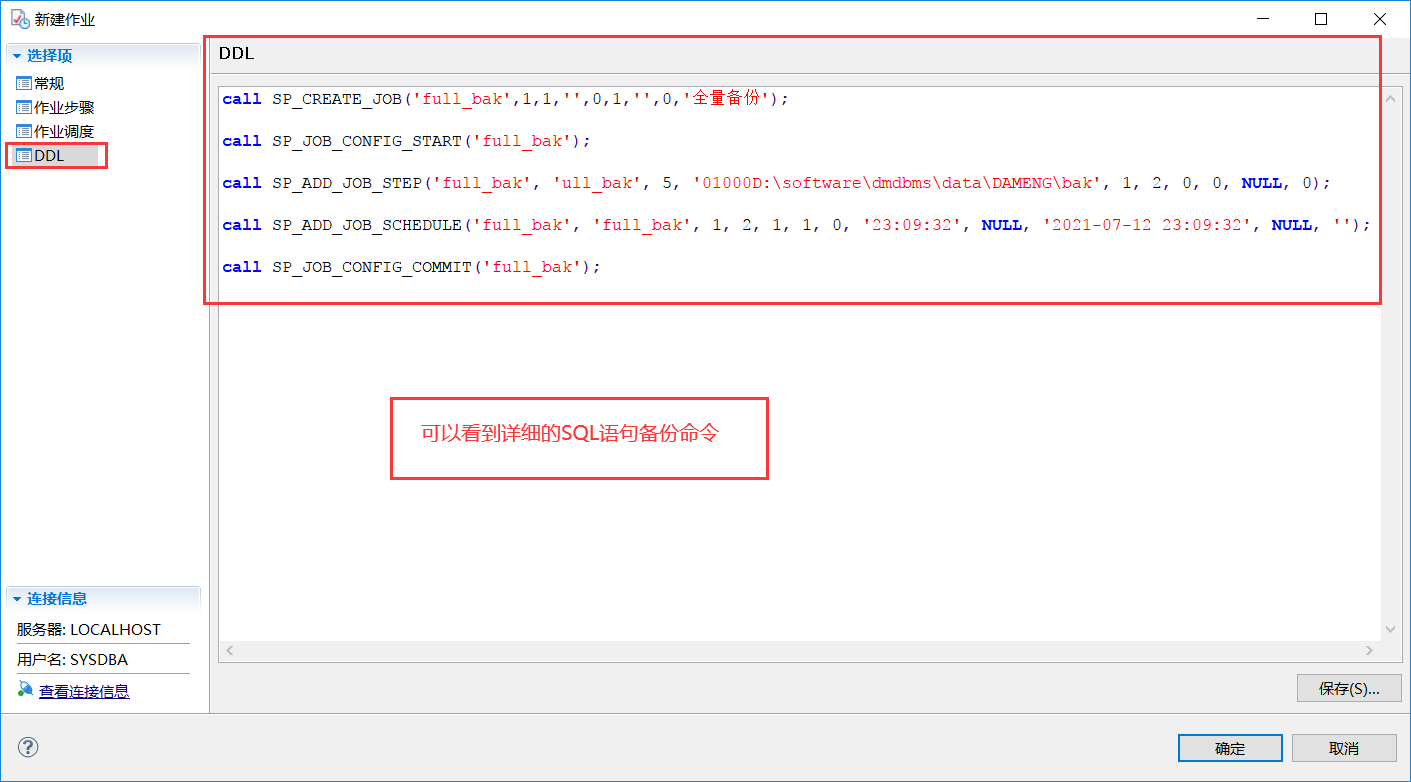
Task: Click the SP_JOB_CONFIG_COMMIT statement line
Action: pos(411,267)
